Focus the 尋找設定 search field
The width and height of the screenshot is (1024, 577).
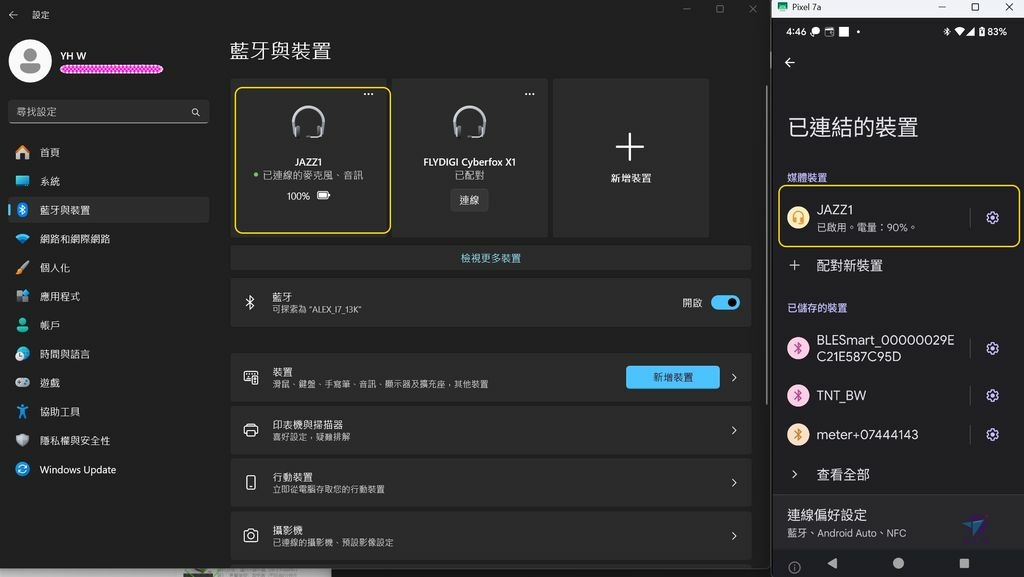[108, 112]
